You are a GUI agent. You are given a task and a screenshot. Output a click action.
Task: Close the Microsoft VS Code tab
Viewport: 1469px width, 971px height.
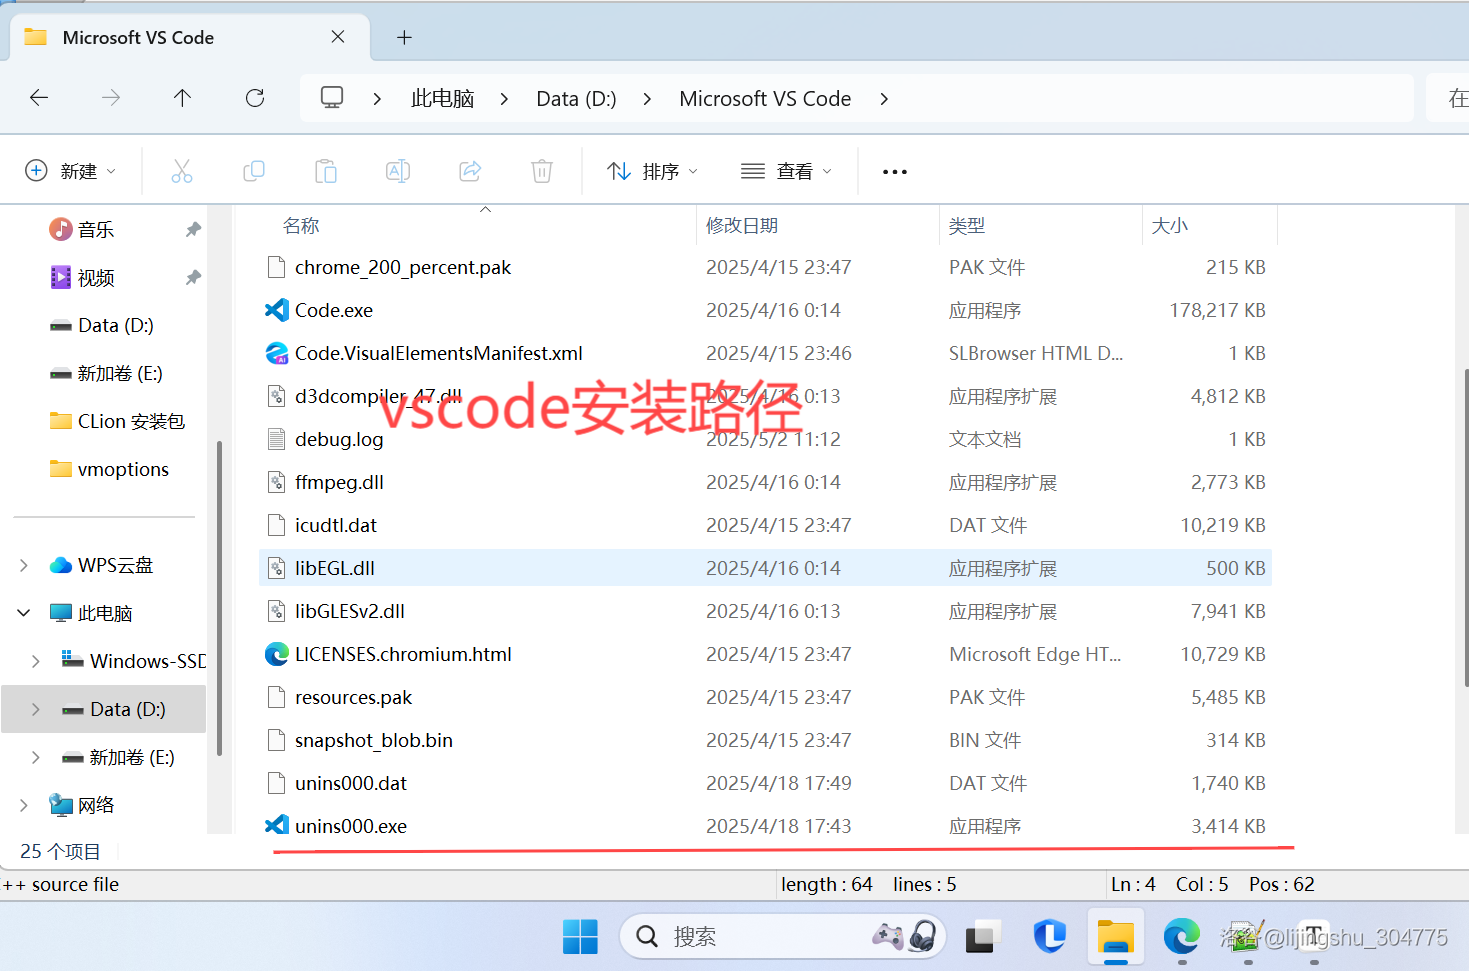(x=338, y=37)
